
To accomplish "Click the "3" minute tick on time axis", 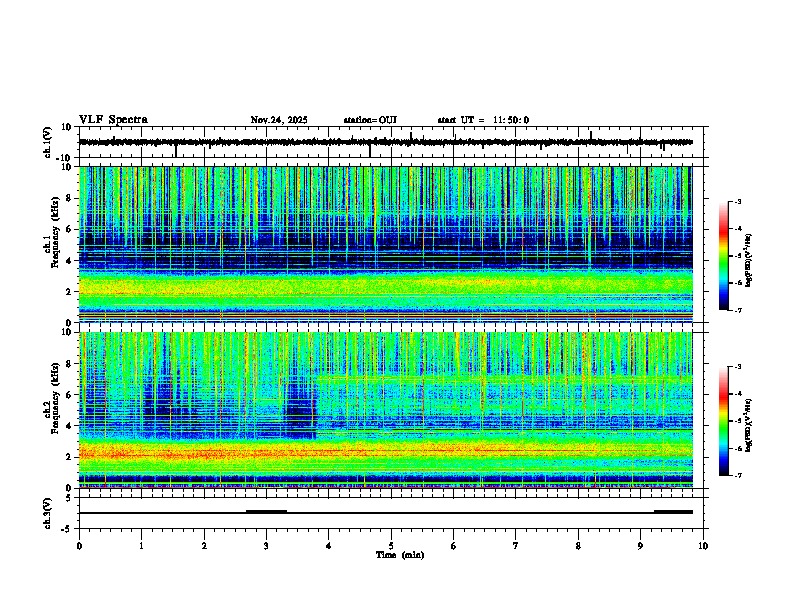I will [x=266, y=546].
